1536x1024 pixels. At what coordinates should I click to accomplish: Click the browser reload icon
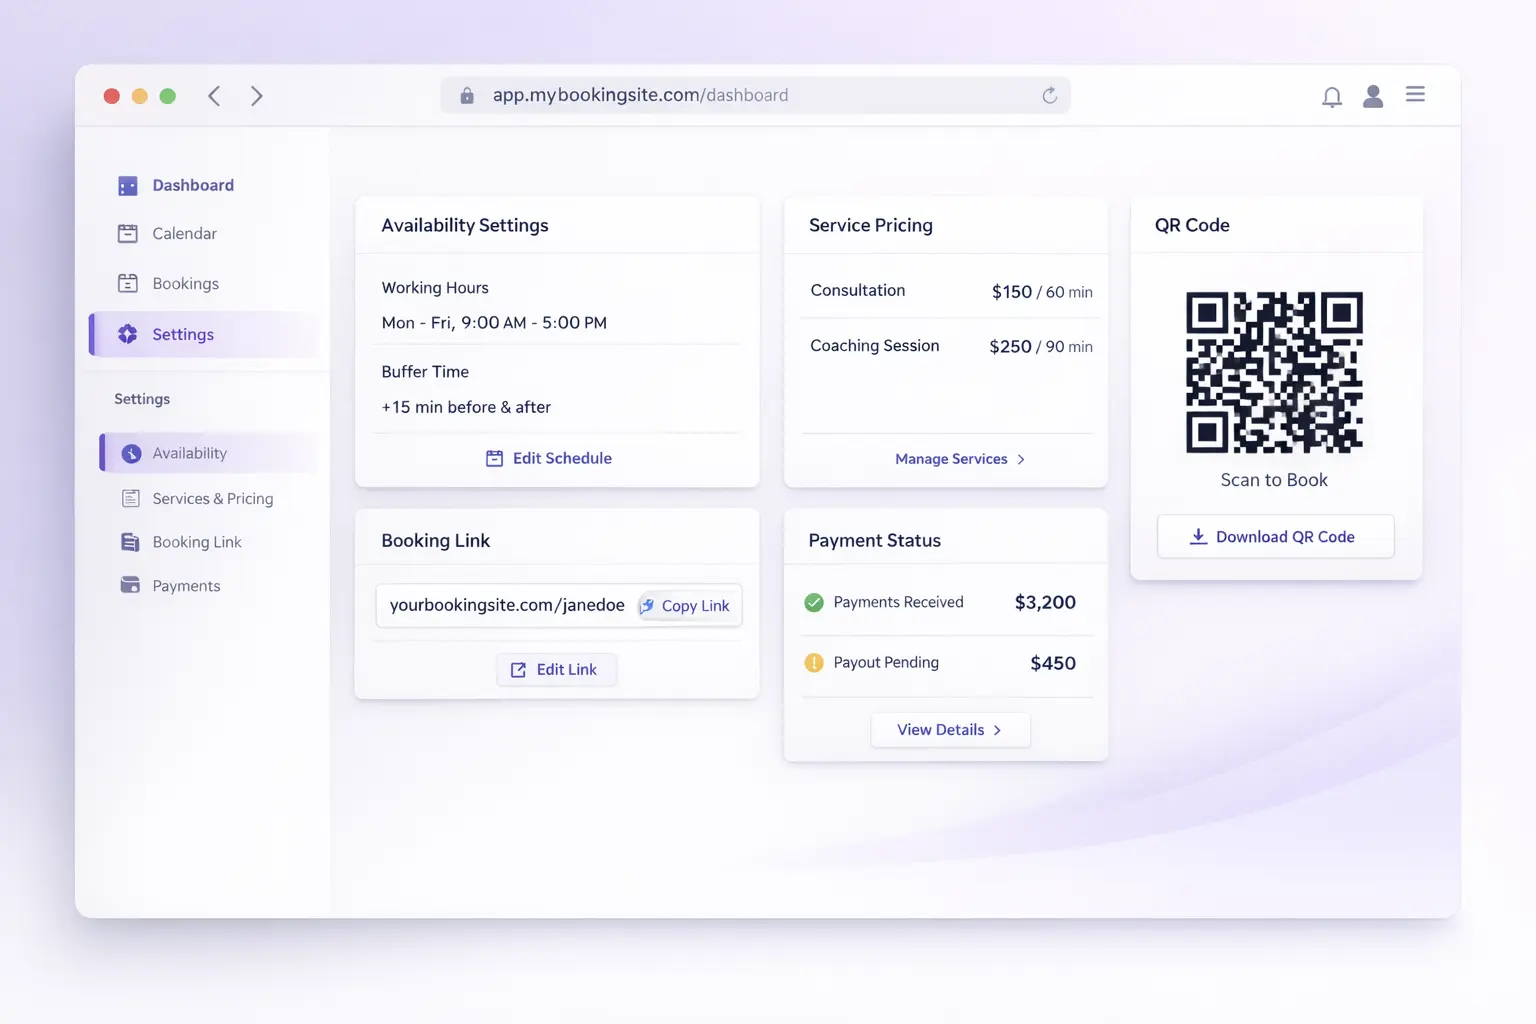pyautogui.click(x=1049, y=96)
